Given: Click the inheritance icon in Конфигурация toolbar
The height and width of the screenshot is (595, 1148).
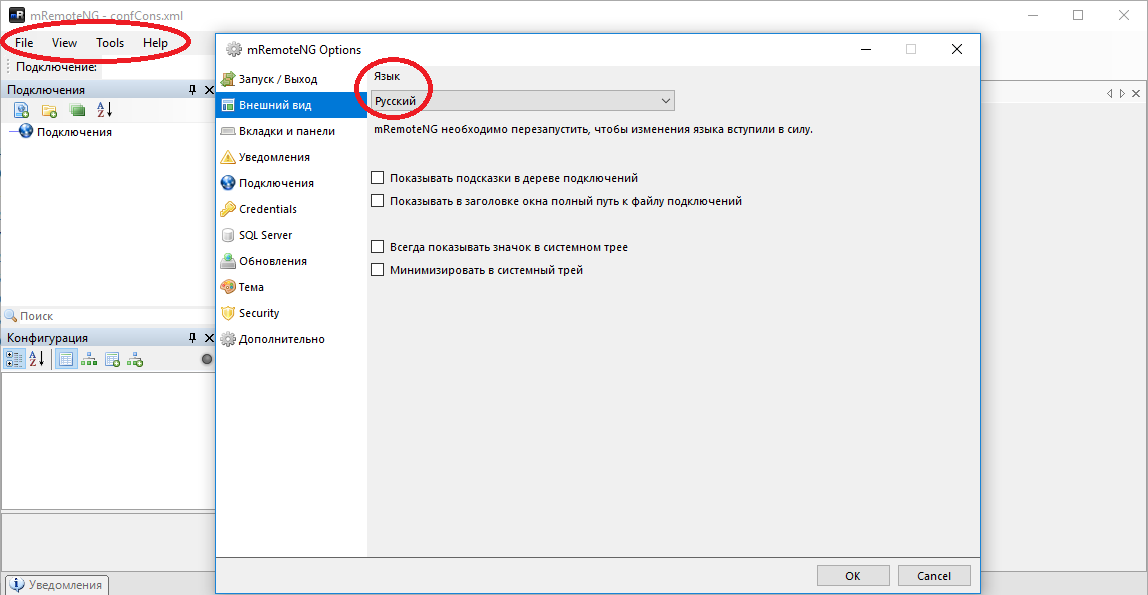Looking at the screenshot, I should click(89, 359).
